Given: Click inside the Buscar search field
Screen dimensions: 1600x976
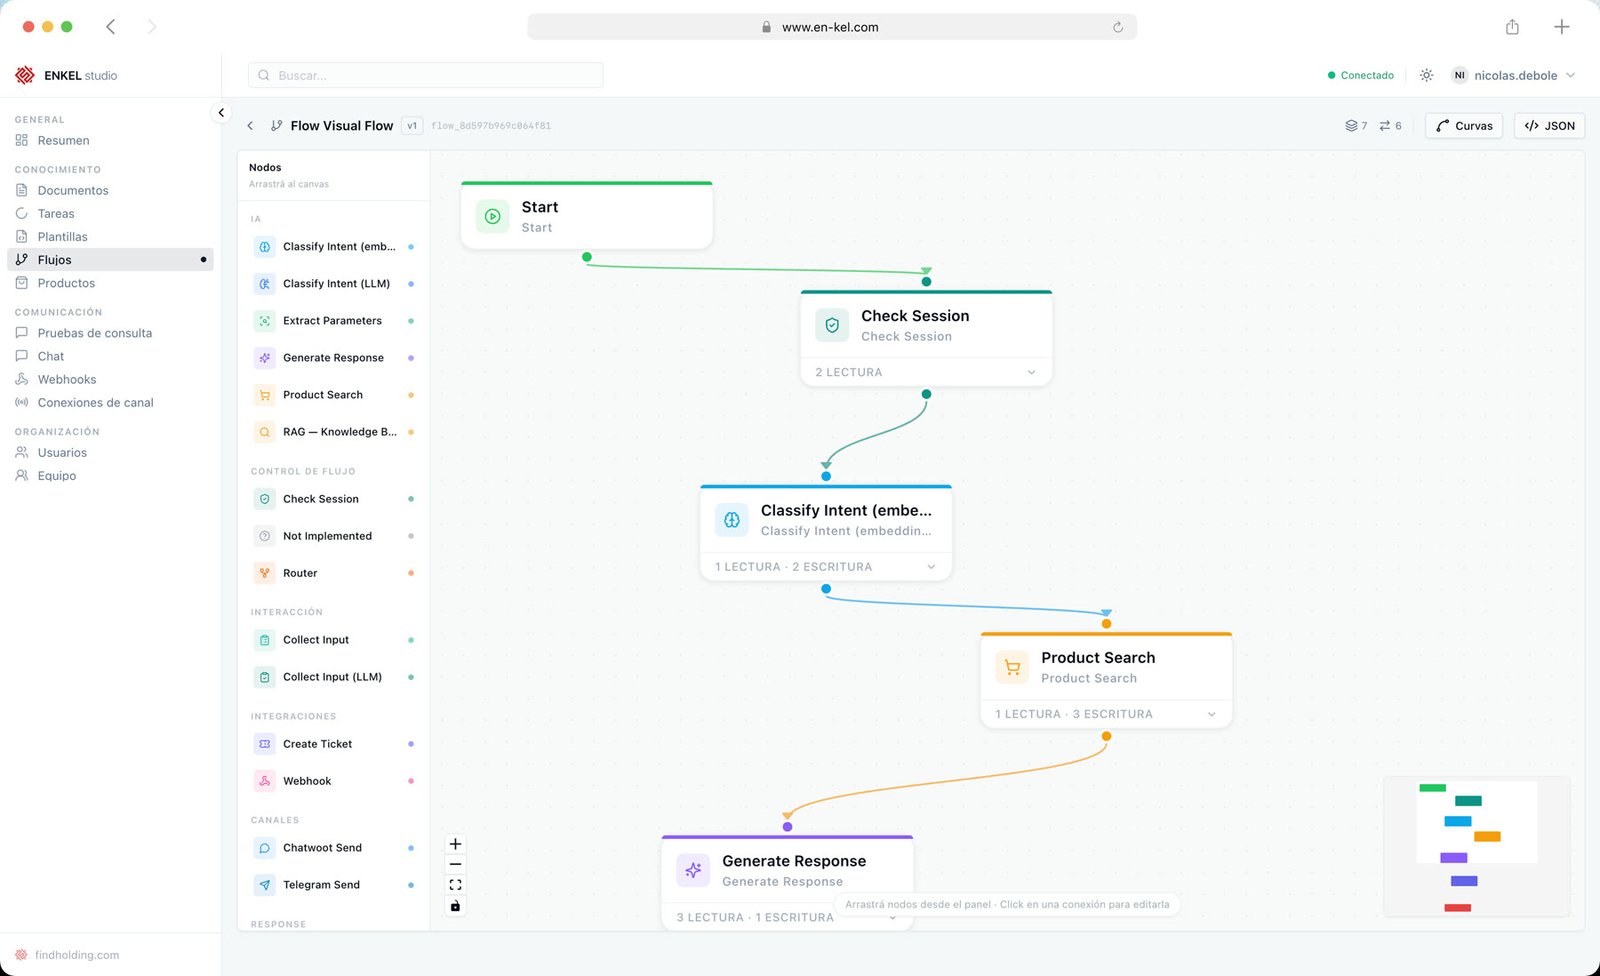Looking at the screenshot, I should 425,75.
